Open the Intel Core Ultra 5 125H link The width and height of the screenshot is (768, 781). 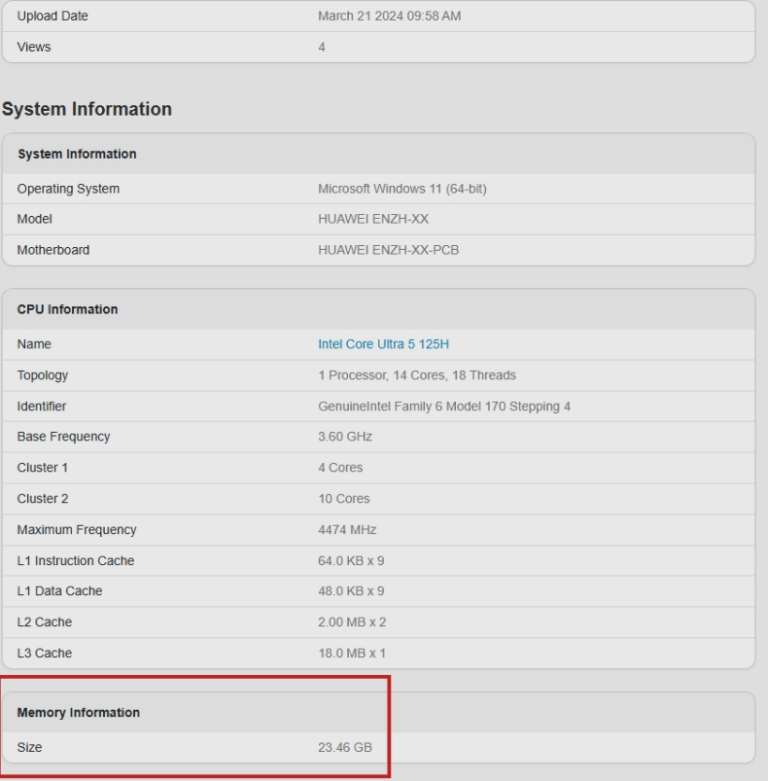click(x=383, y=344)
